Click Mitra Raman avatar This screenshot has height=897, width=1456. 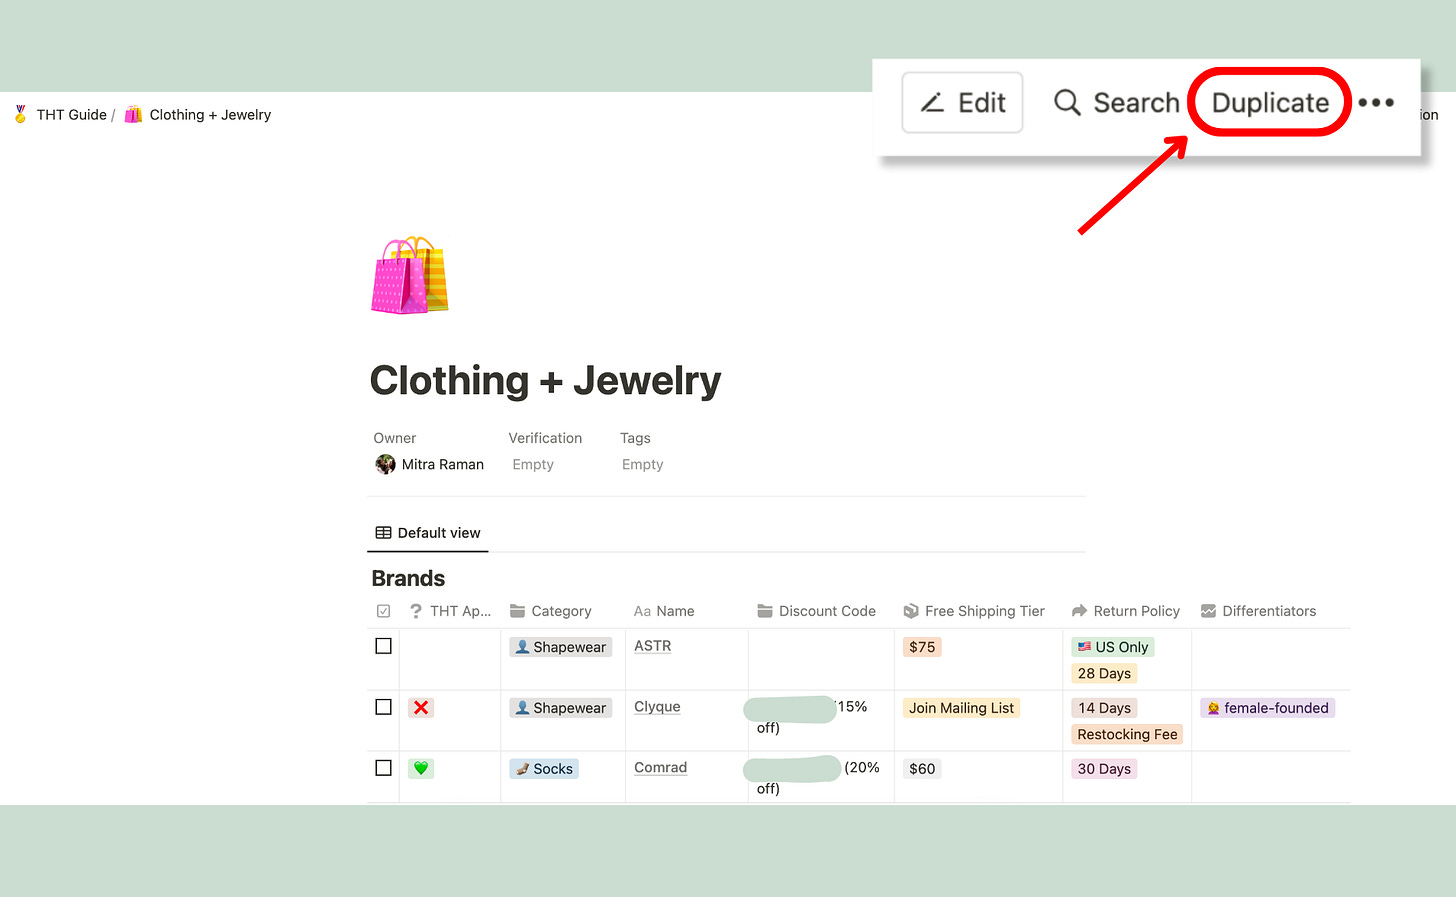[x=385, y=464]
